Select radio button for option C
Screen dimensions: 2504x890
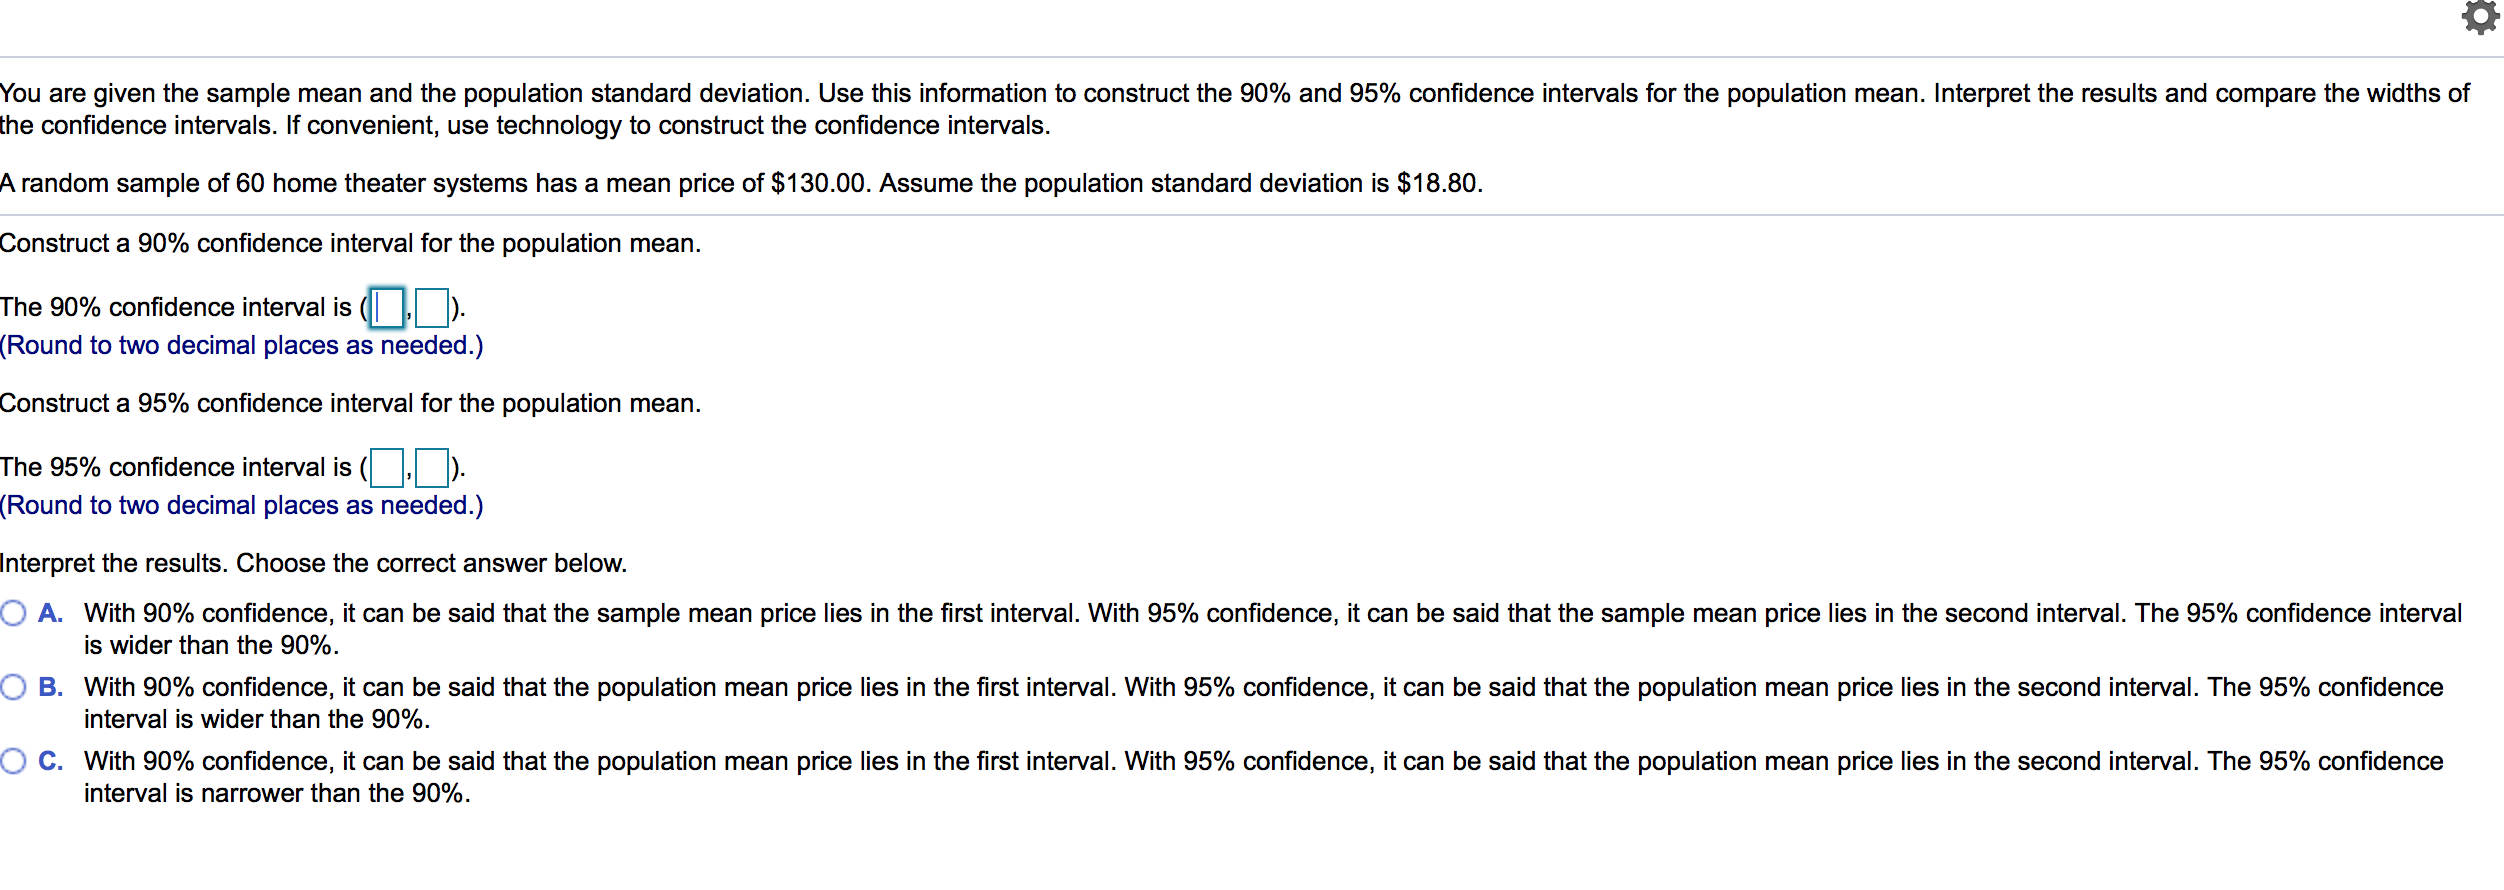pyautogui.click(x=13, y=761)
